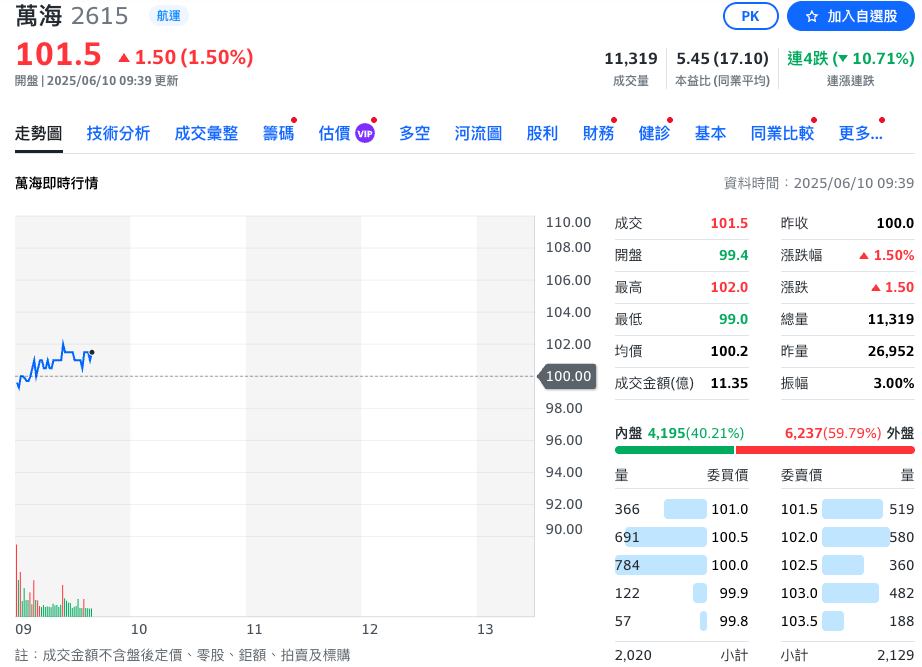Click the 昨量 value 26,952
Image resolution: width=922 pixels, height=667 pixels.
click(891, 351)
